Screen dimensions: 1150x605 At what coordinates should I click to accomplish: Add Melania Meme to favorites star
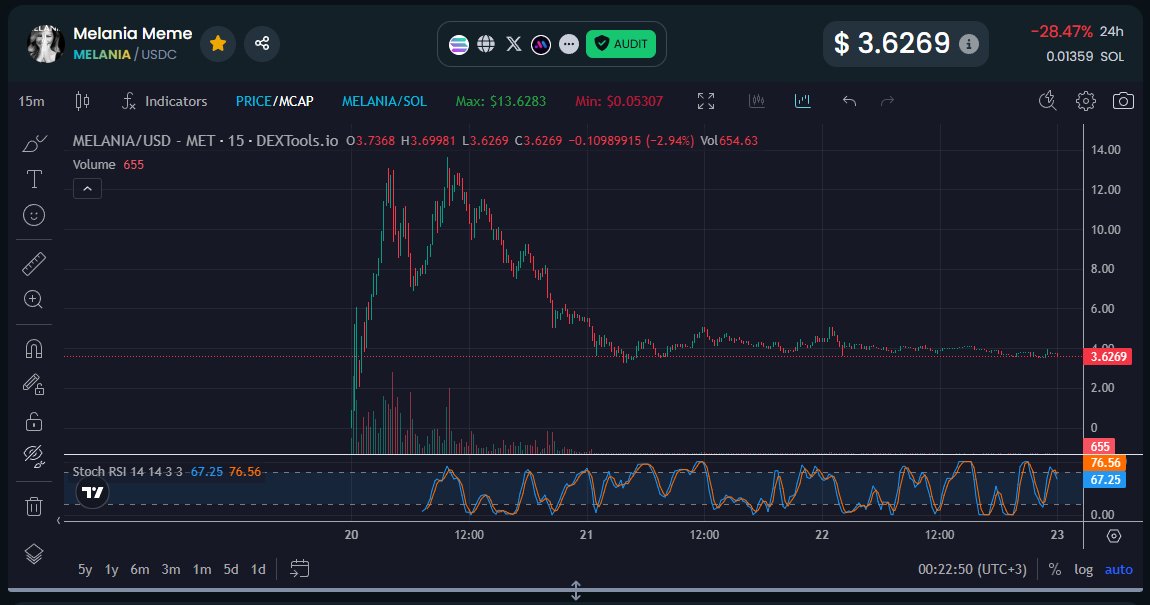tap(218, 43)
